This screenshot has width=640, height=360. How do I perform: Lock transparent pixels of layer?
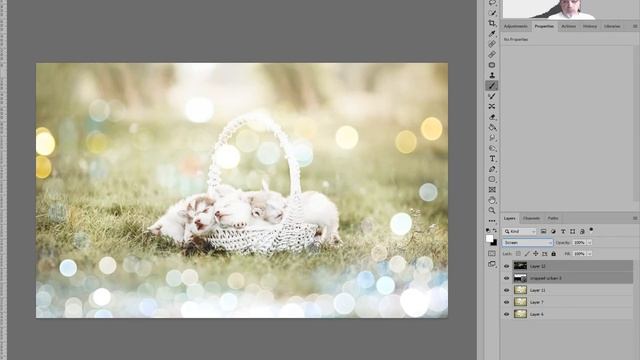518,253
